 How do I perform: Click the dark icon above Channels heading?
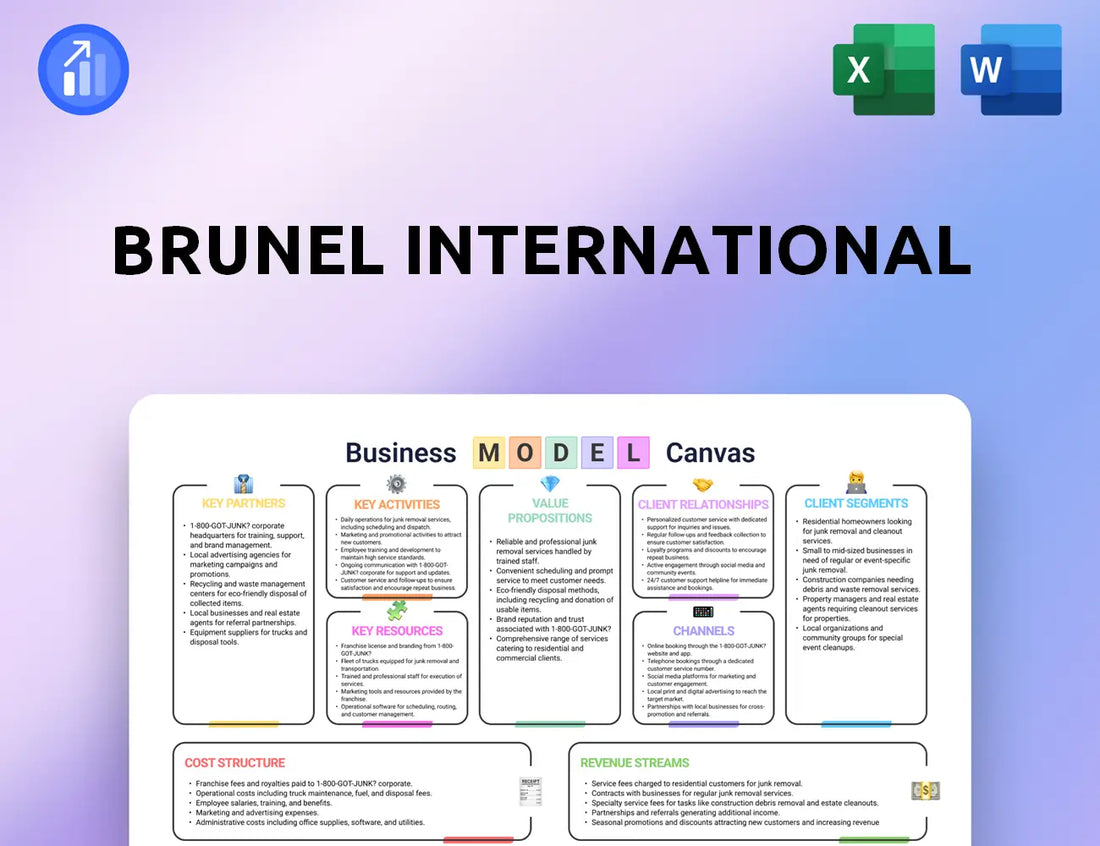point(703,612)
